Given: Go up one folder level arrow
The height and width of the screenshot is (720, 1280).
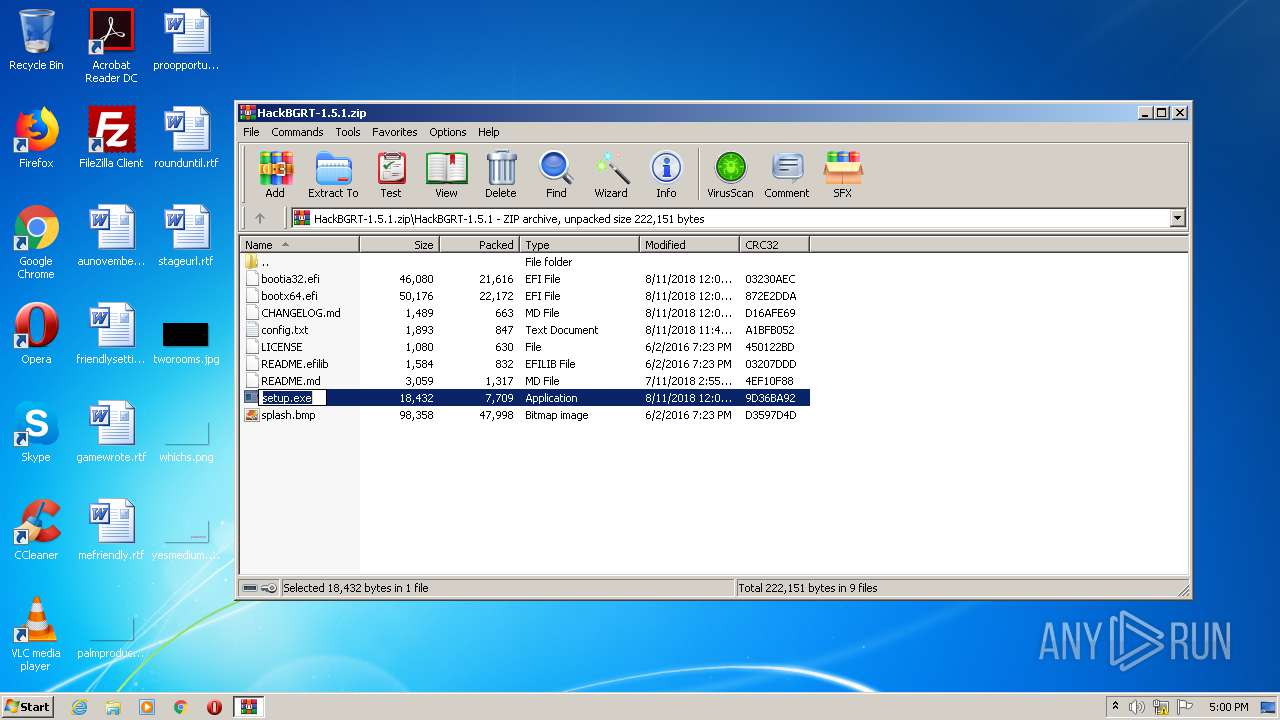Looking at the screenshot, I should tap(260, 218).
